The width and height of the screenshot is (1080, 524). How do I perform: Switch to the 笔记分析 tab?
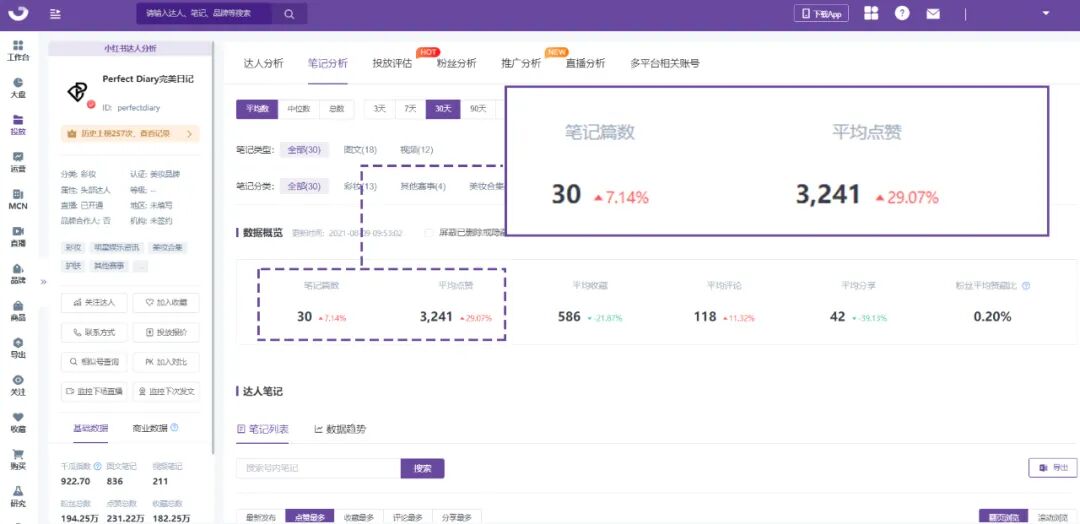click(x=328, y=63)
